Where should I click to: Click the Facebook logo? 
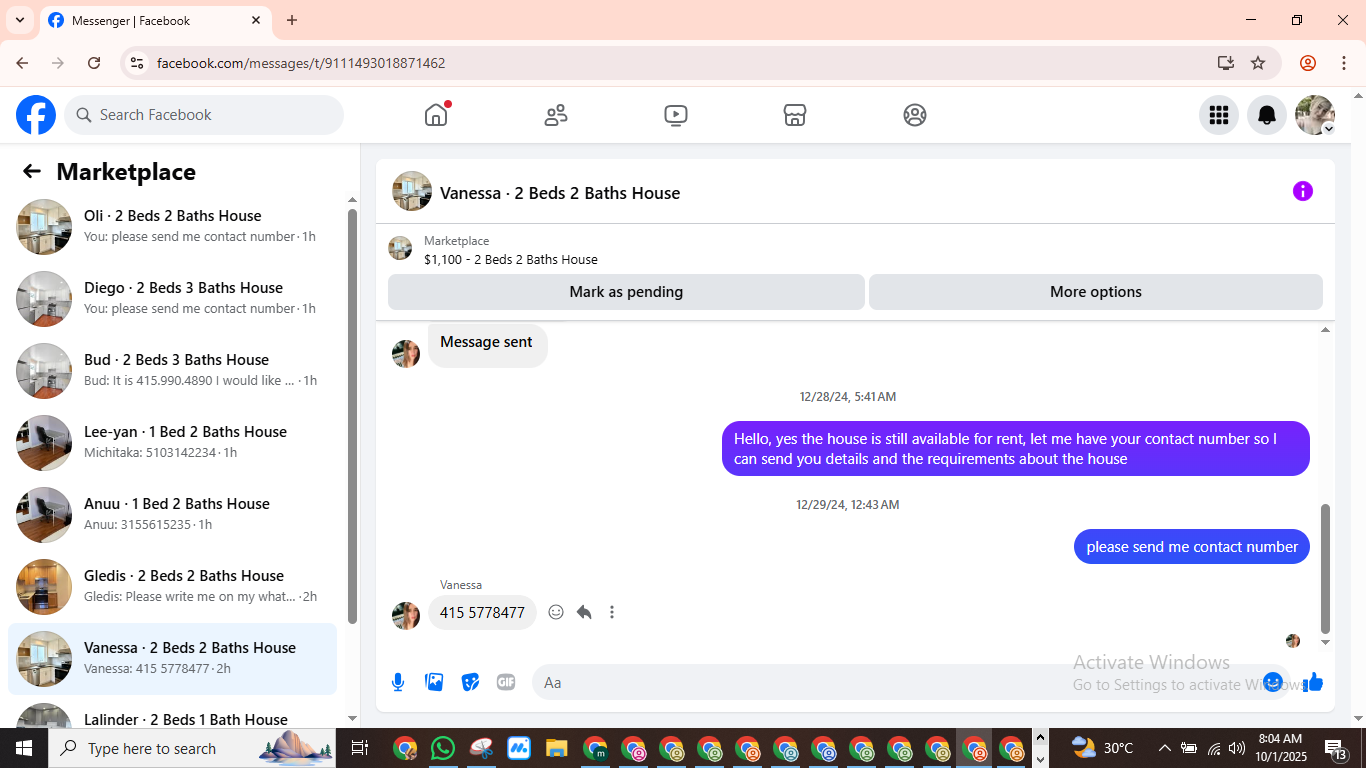point(36,115)
